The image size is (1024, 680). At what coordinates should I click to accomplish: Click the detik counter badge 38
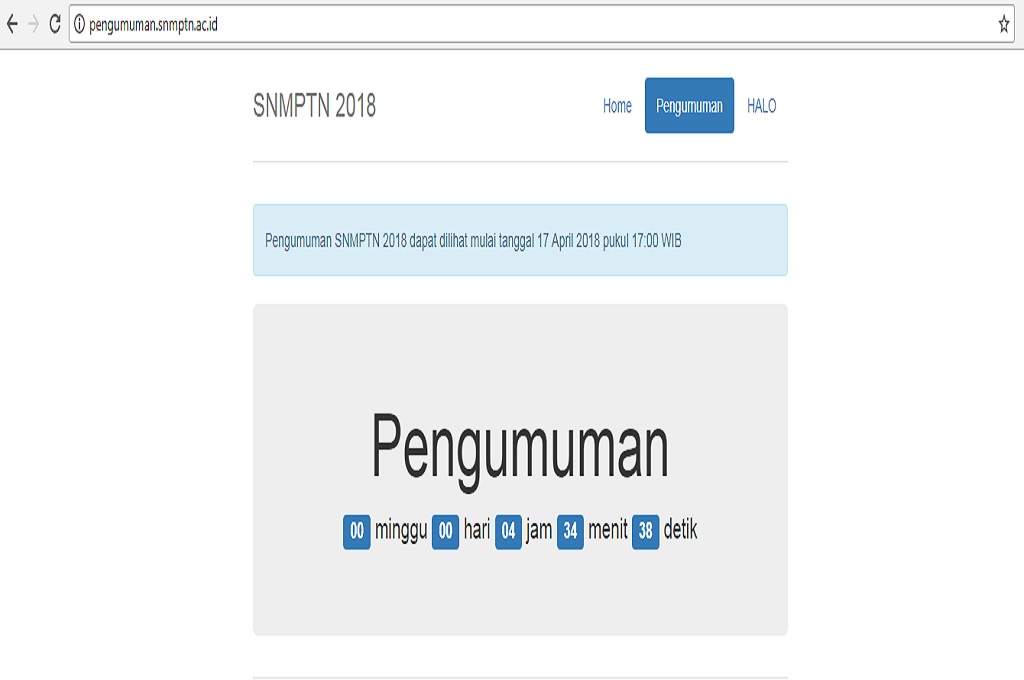click(x=645, y=531)
